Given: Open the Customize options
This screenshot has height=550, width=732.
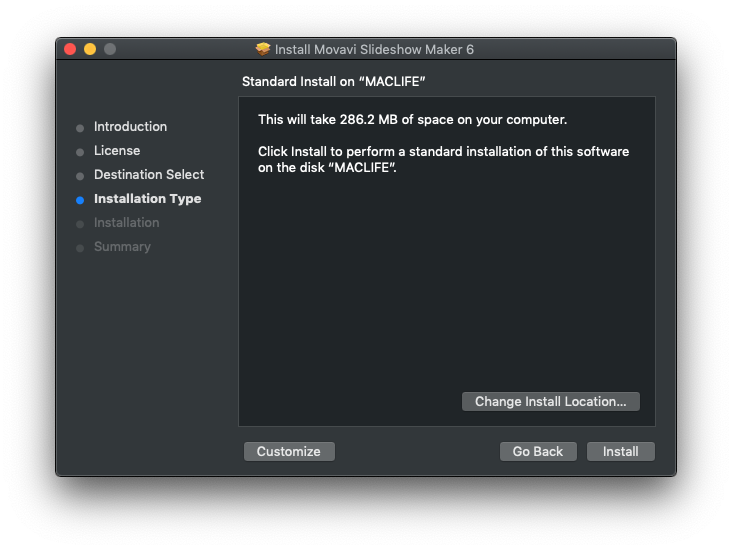Looking at the screenshot, I should (289, 452).
